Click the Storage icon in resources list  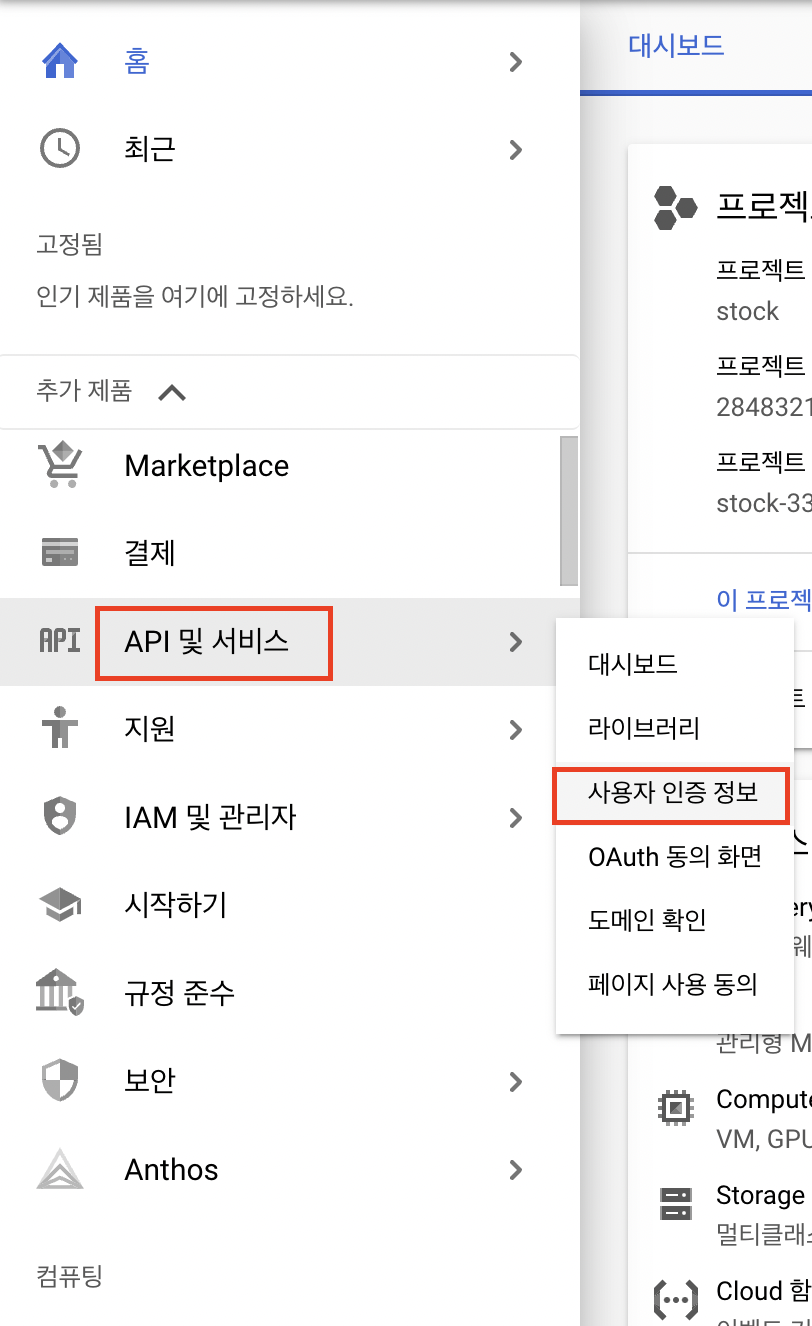point(677,1204)
